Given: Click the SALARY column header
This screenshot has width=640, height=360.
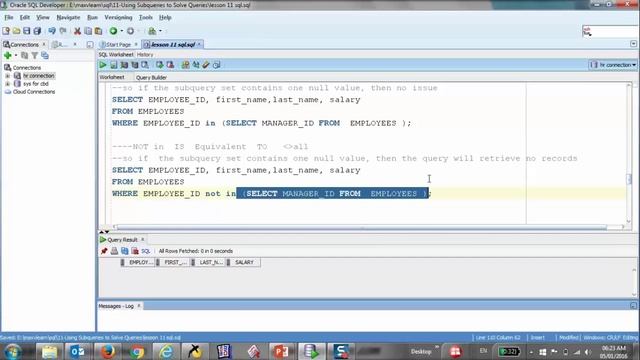Looking at the screenshot, I should [244, 262].
